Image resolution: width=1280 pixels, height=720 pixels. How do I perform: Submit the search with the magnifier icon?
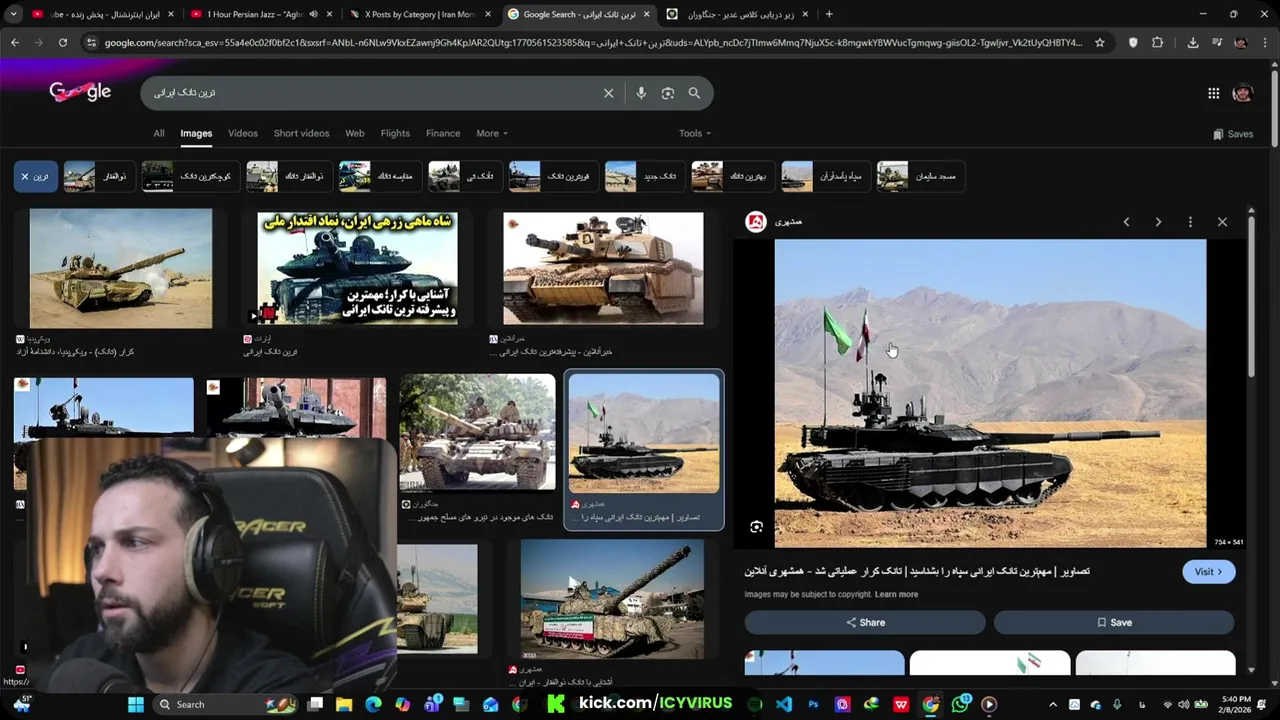click(694, 93)
